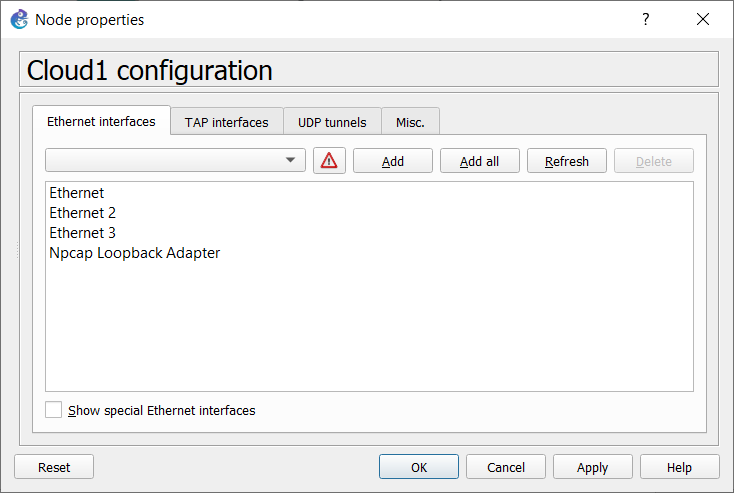Reset the Cloud1 configuration

click(54, 467)
